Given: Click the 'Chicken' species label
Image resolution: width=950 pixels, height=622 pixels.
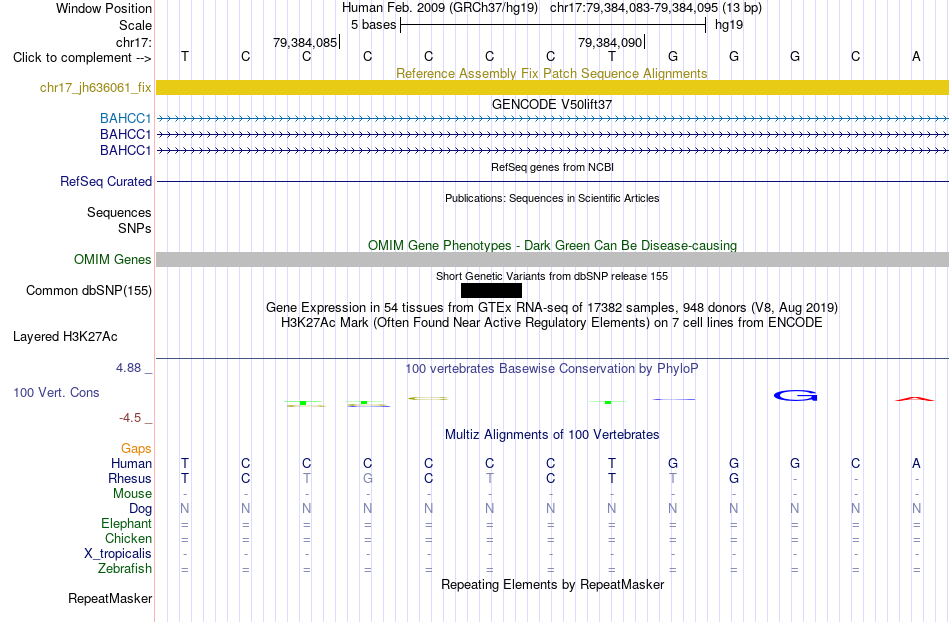Looking at the screenshot, I should click(128, 538).
